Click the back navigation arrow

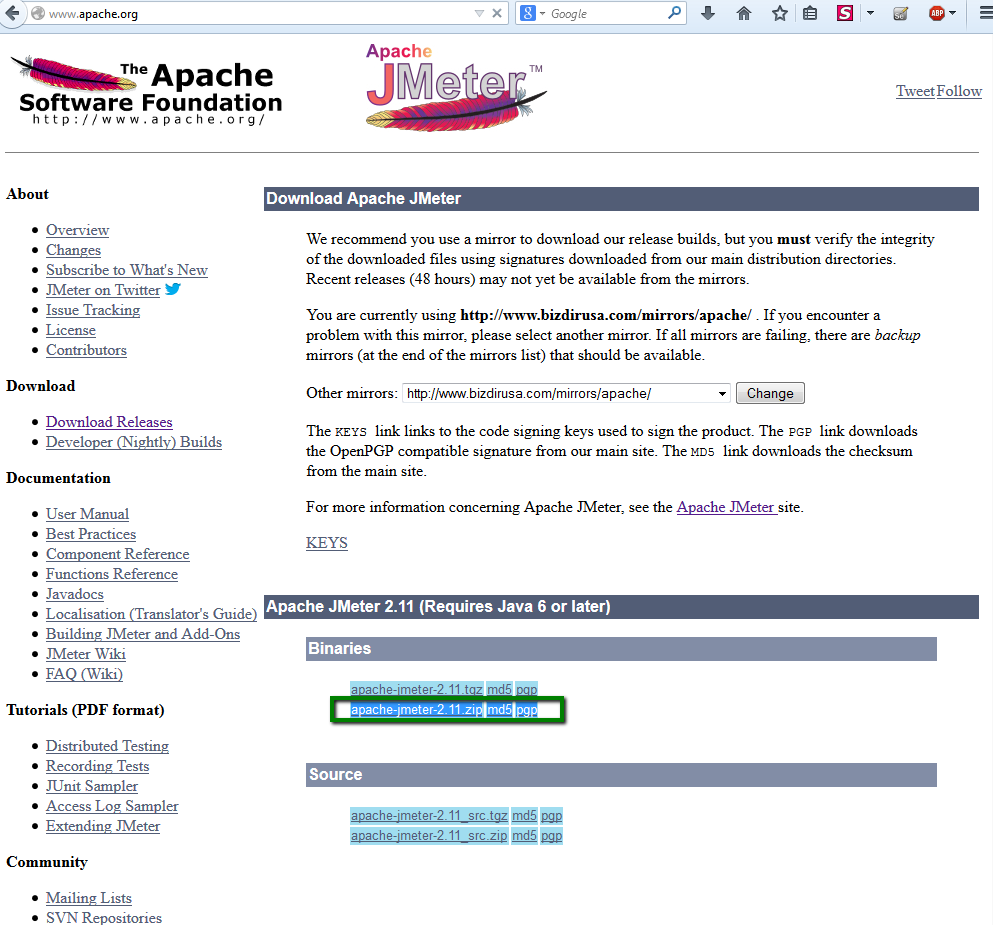(x=12, y=14)
